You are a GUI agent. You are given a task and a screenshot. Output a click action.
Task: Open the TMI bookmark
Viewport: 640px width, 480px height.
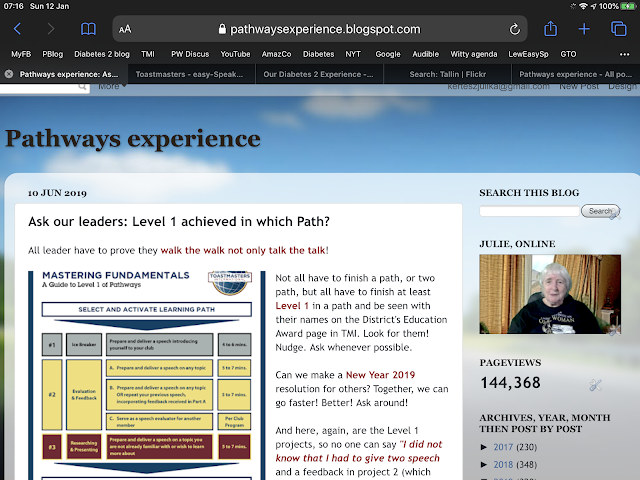point(148,54)
